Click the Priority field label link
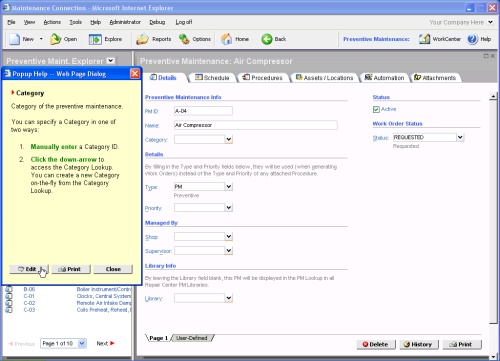The image size is (500, 361). (x=153, y=208)
